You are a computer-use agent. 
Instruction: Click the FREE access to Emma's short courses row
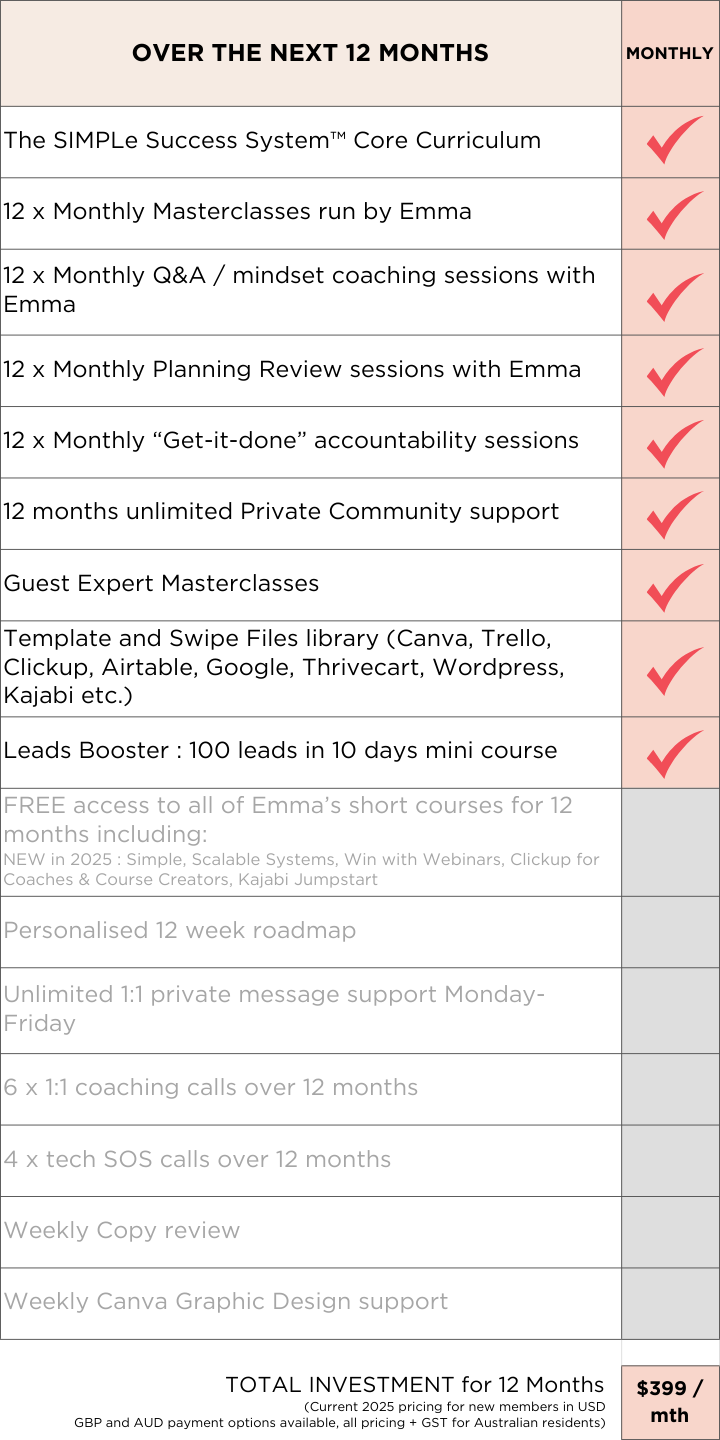pos(311,842)
